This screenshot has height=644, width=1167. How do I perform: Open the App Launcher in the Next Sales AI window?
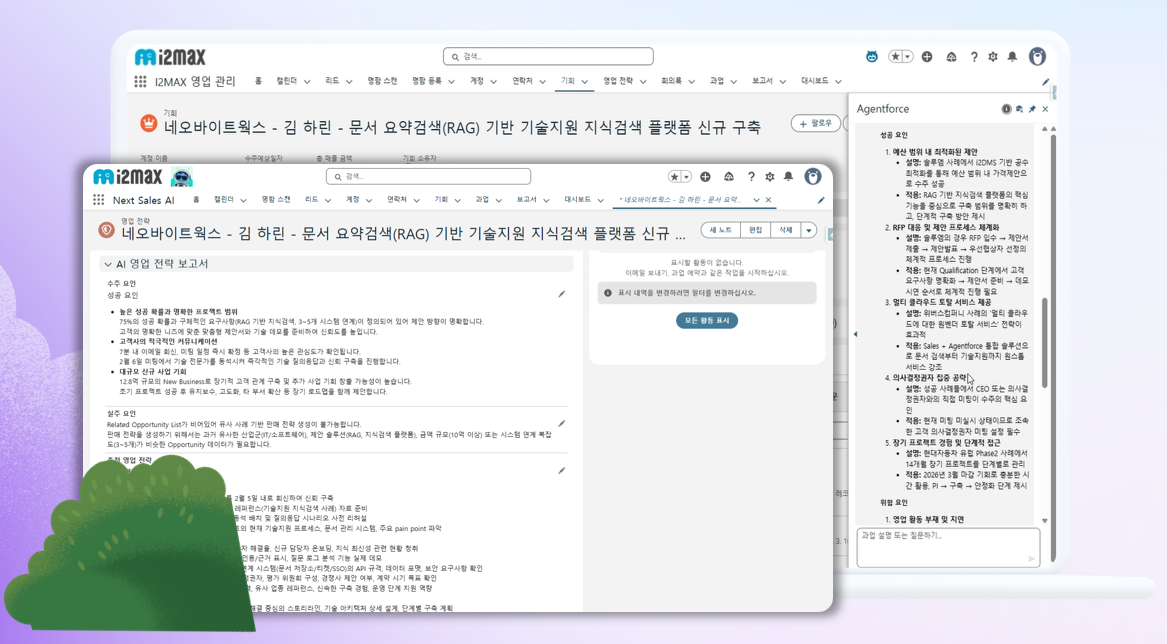click(98, 200)
